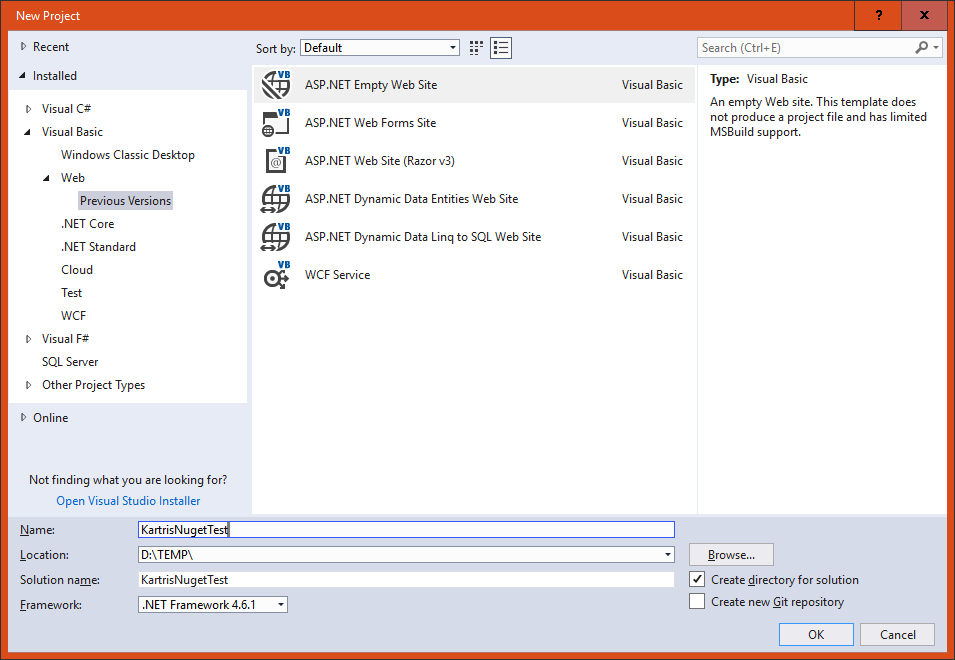Click the Dynamic Data Linq to SQL icon
This screenshot has height=660, width=955.
pos(276,237)
